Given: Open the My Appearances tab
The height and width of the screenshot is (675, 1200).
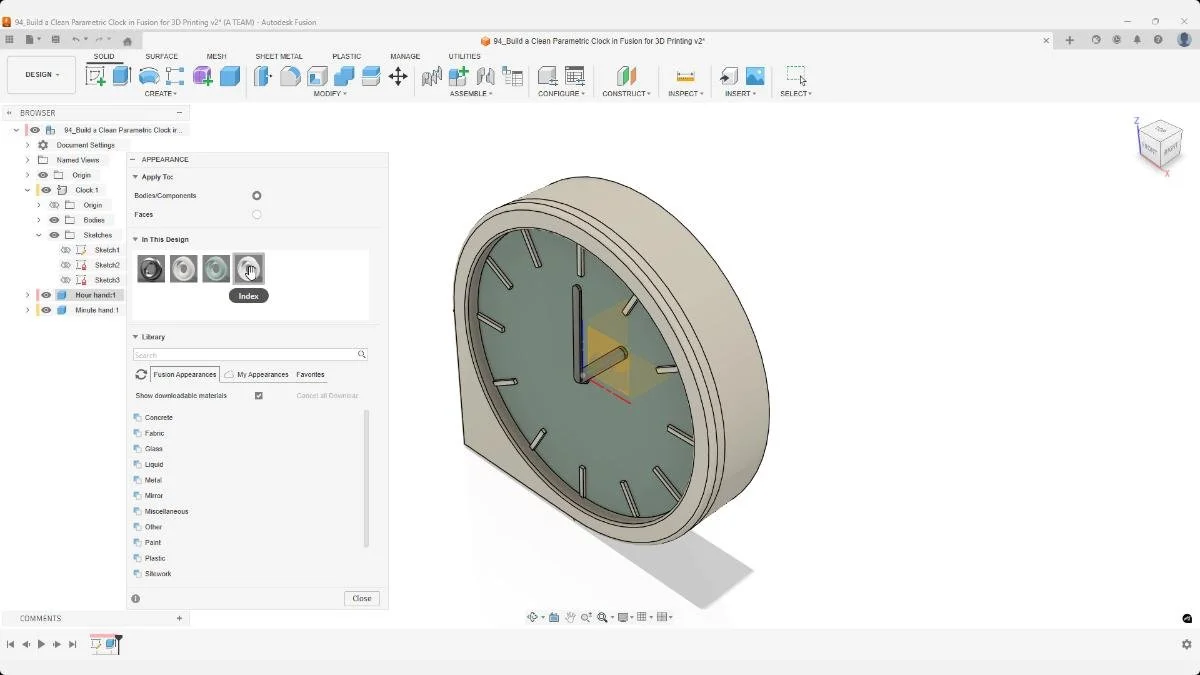Looking at the screenshot, I should (x=265, y=374).
